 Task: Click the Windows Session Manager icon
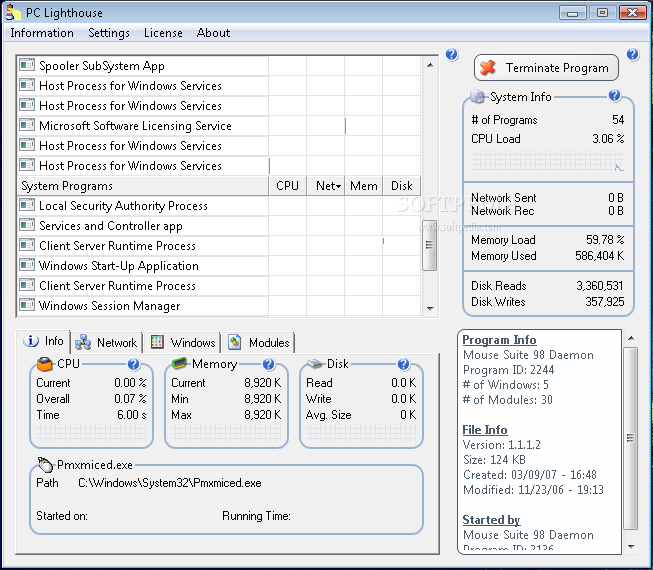point(27,305)
